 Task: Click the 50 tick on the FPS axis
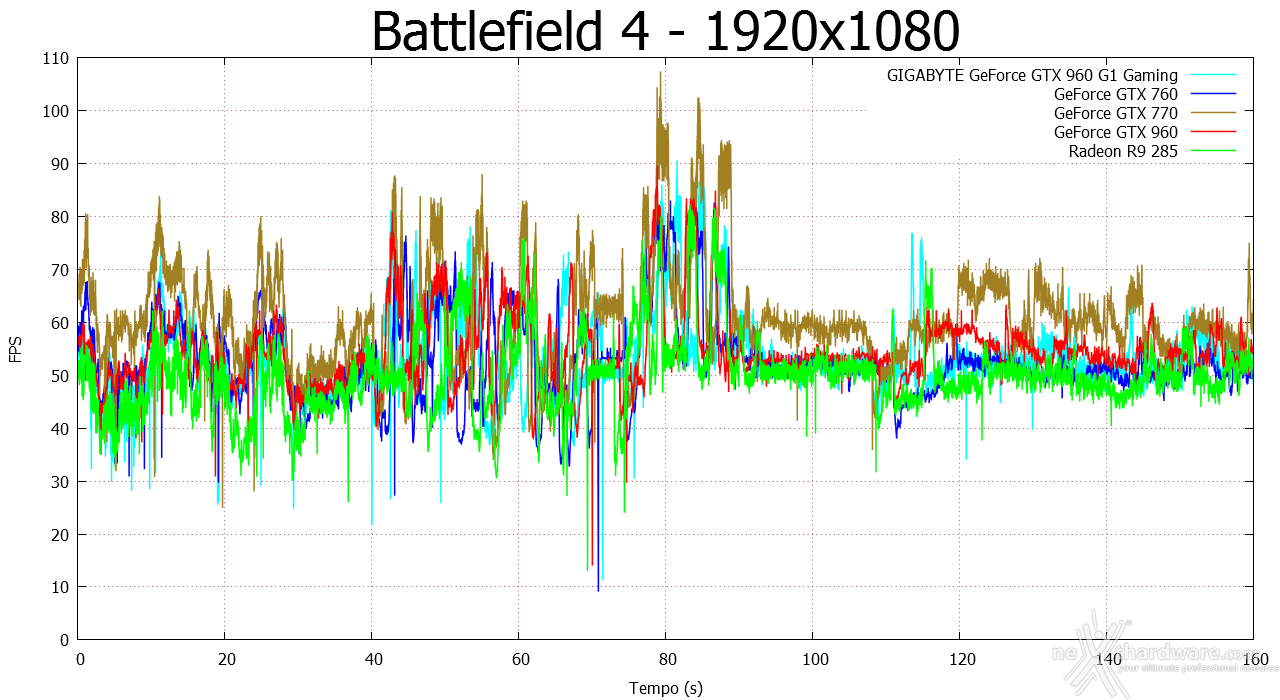coord(60,376)
